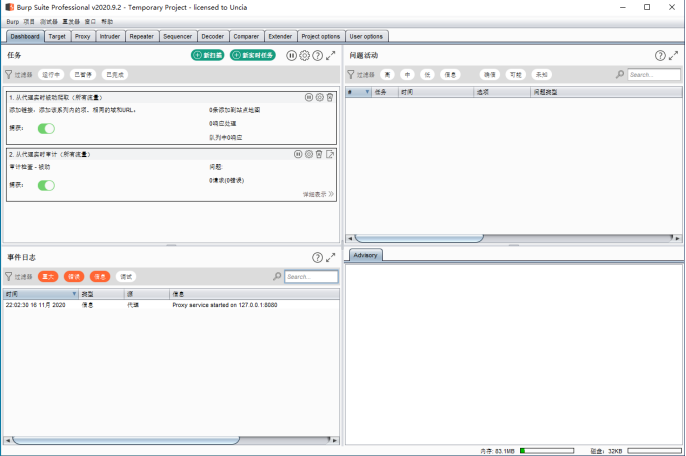Toggle the 运行中 running tasks filter
The width and height of the screenshot is (686, 456).
[51, 74]
